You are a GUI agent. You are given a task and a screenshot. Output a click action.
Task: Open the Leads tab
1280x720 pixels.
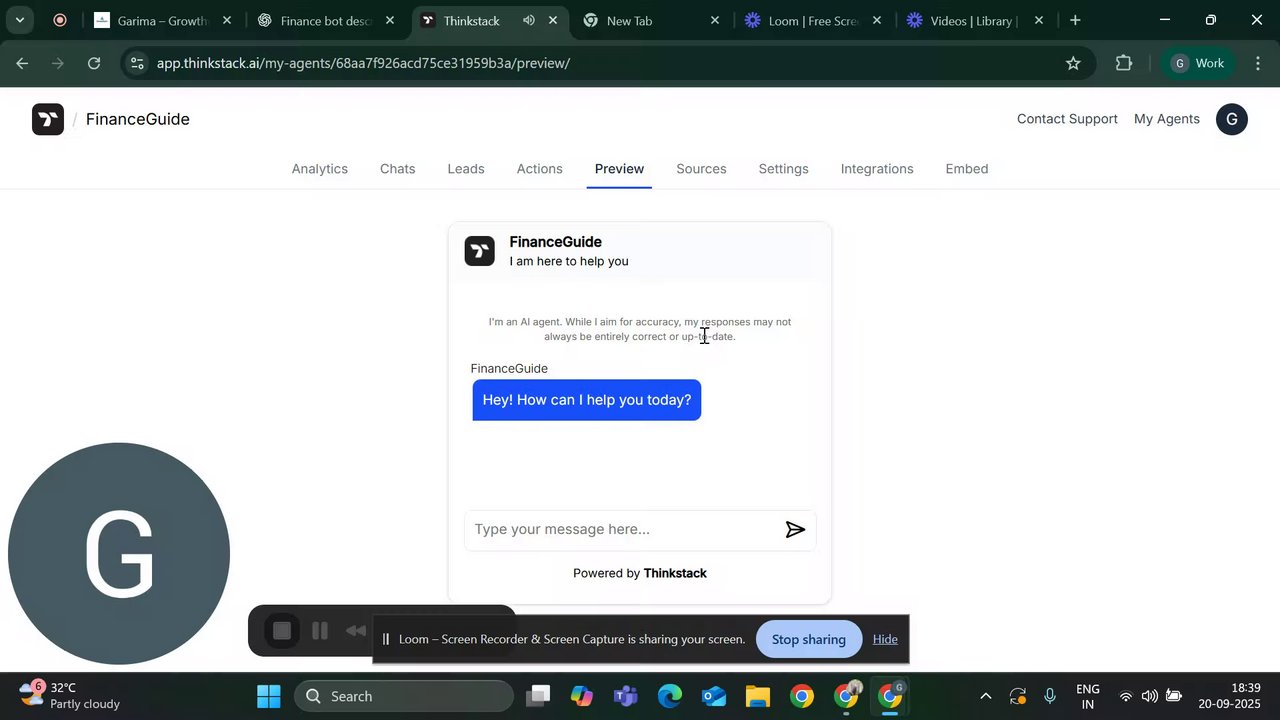[466, 169]
